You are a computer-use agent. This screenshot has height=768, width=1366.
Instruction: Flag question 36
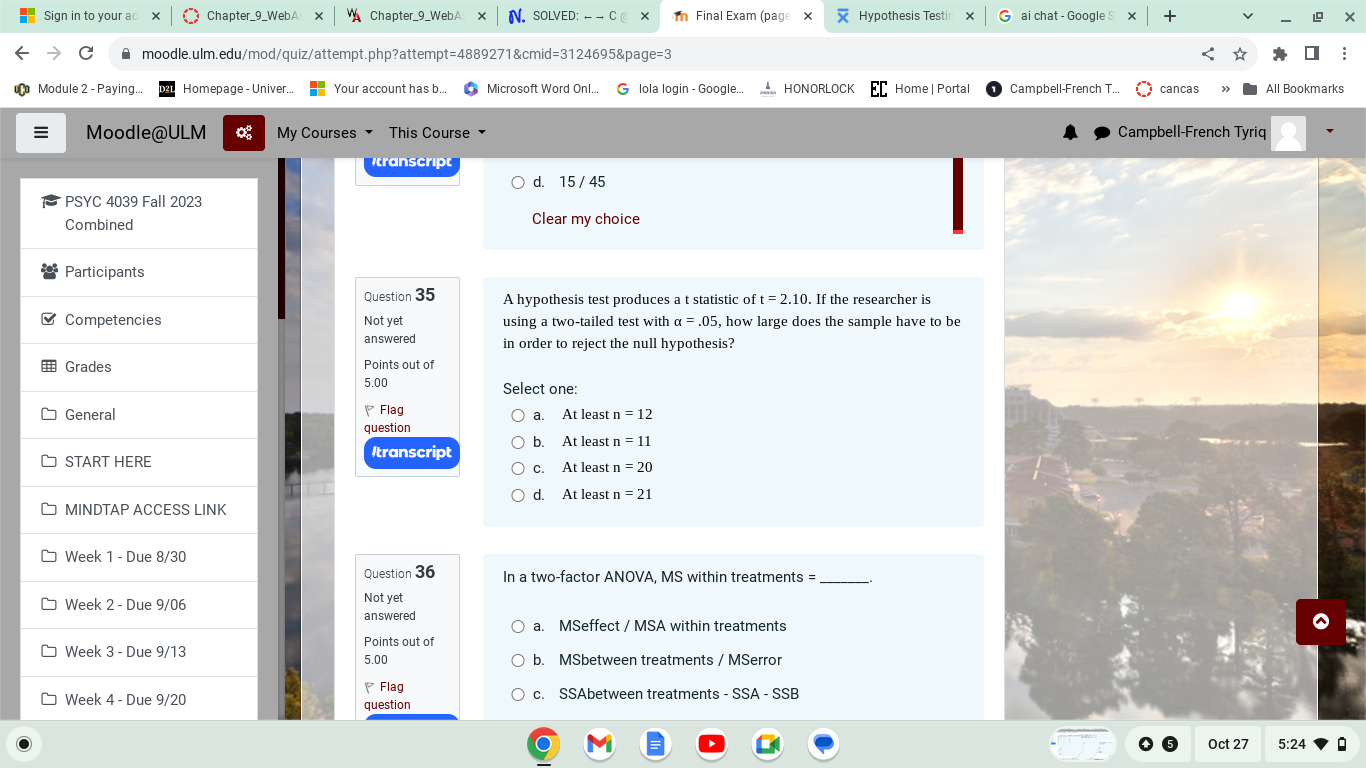pos(386,695)
